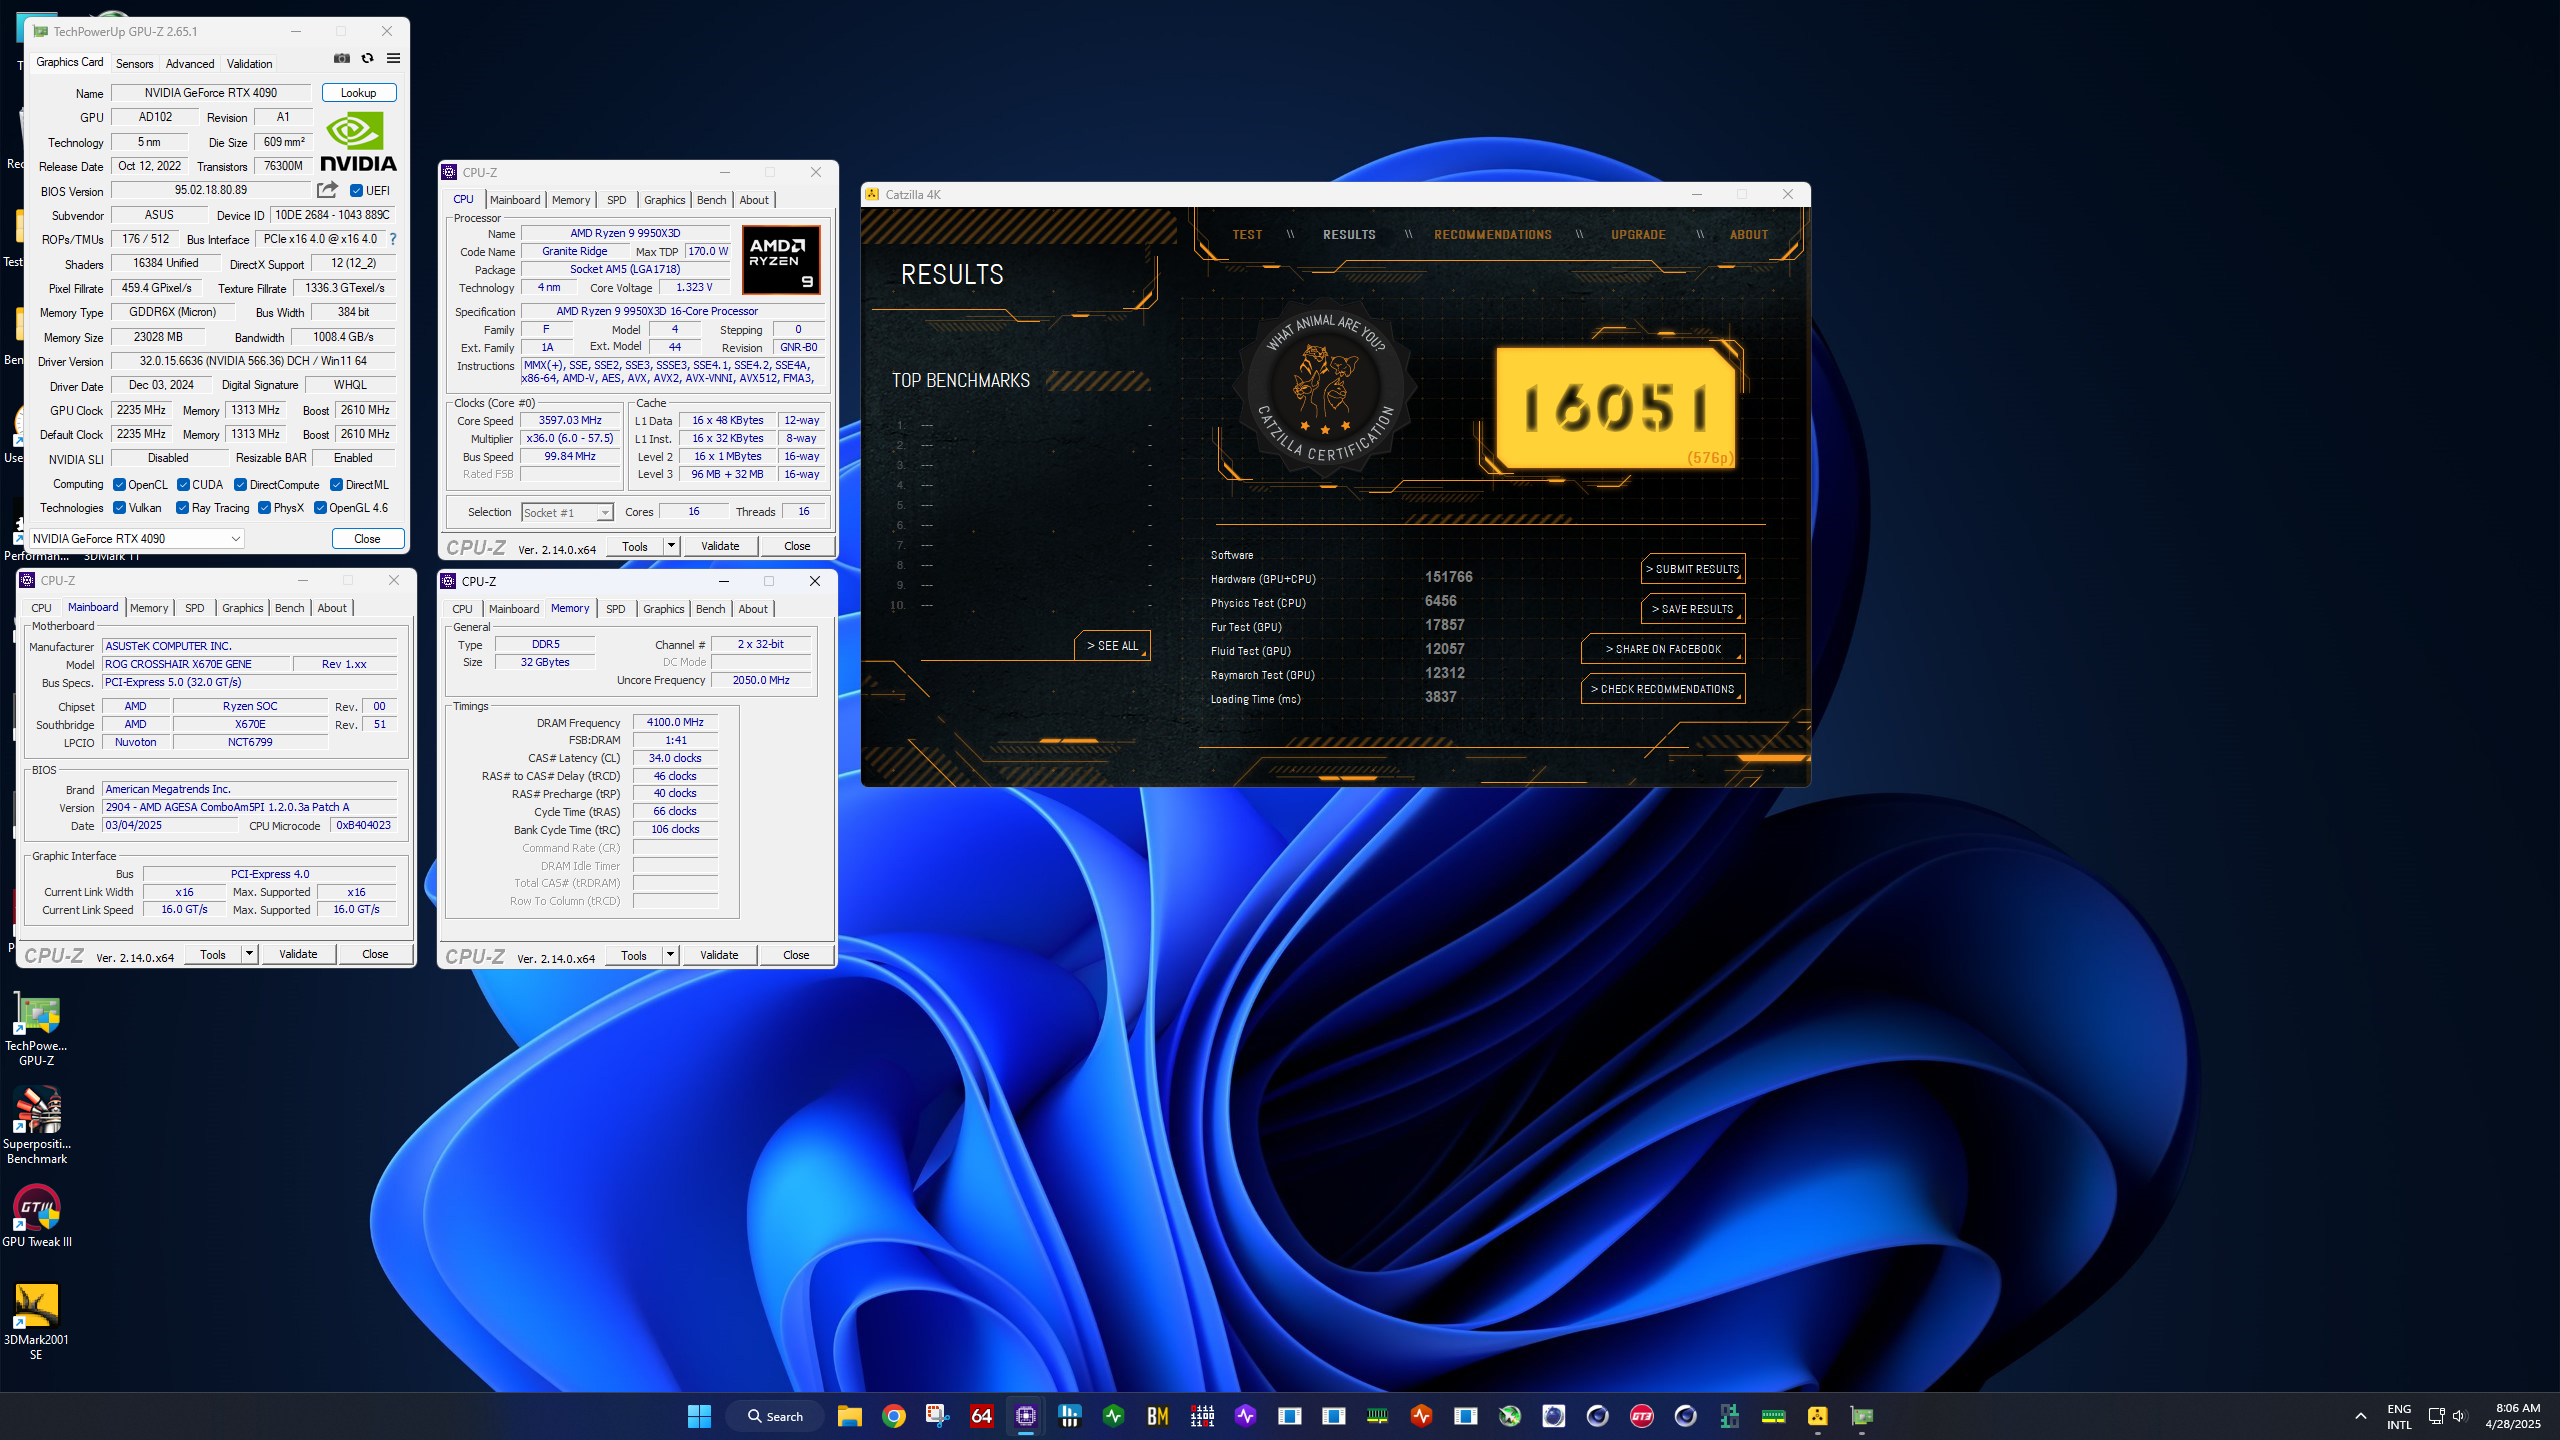The height and width of the screenshot is (1440, 2560).
Task: Switch to the Advanced tab in GPU-Z
Action: coord(190,63)
